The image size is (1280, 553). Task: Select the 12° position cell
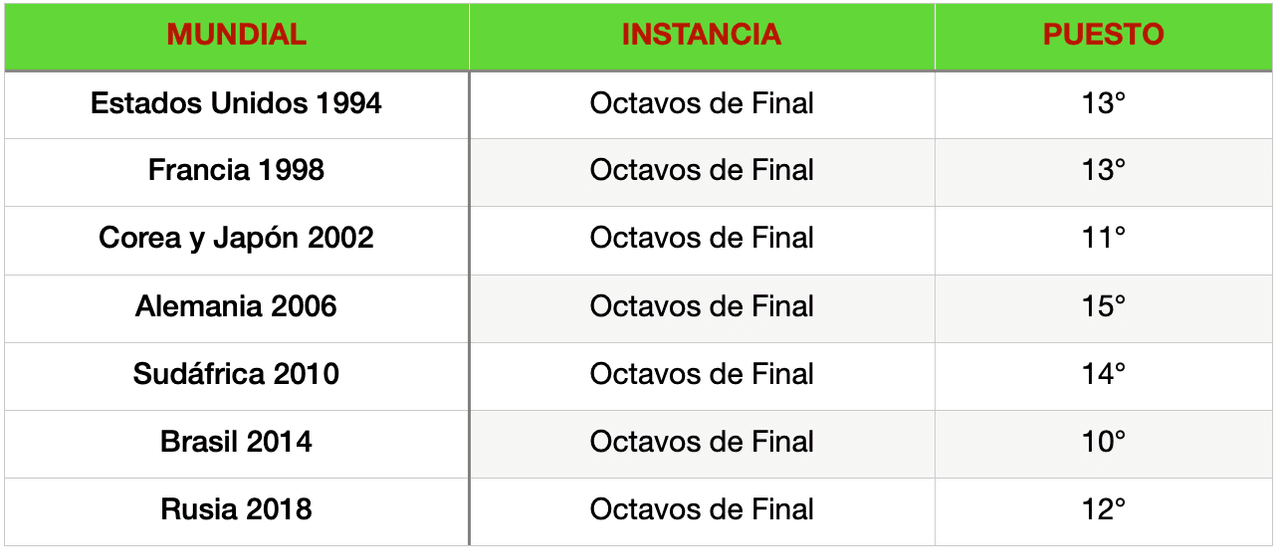[x=1103, y=509]
